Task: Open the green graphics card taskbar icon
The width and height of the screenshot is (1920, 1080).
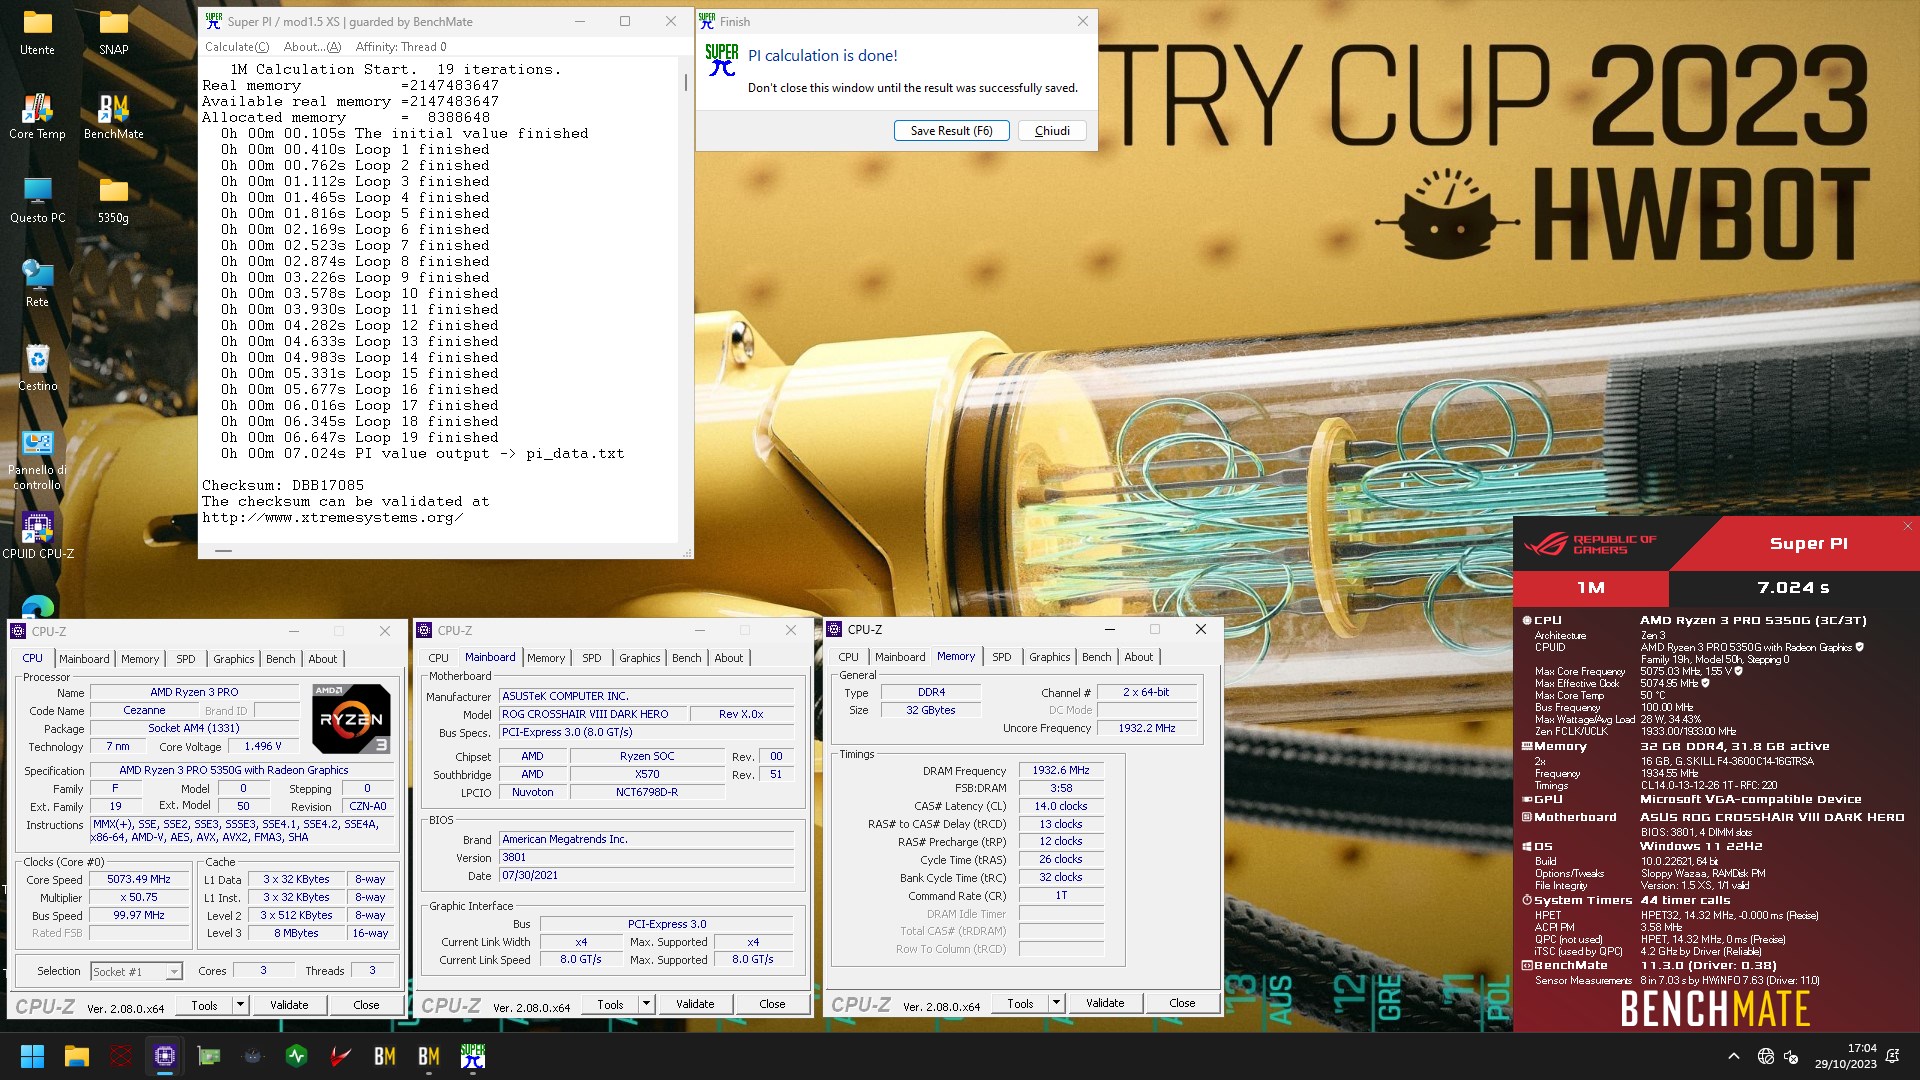Action: (209, 1056)
